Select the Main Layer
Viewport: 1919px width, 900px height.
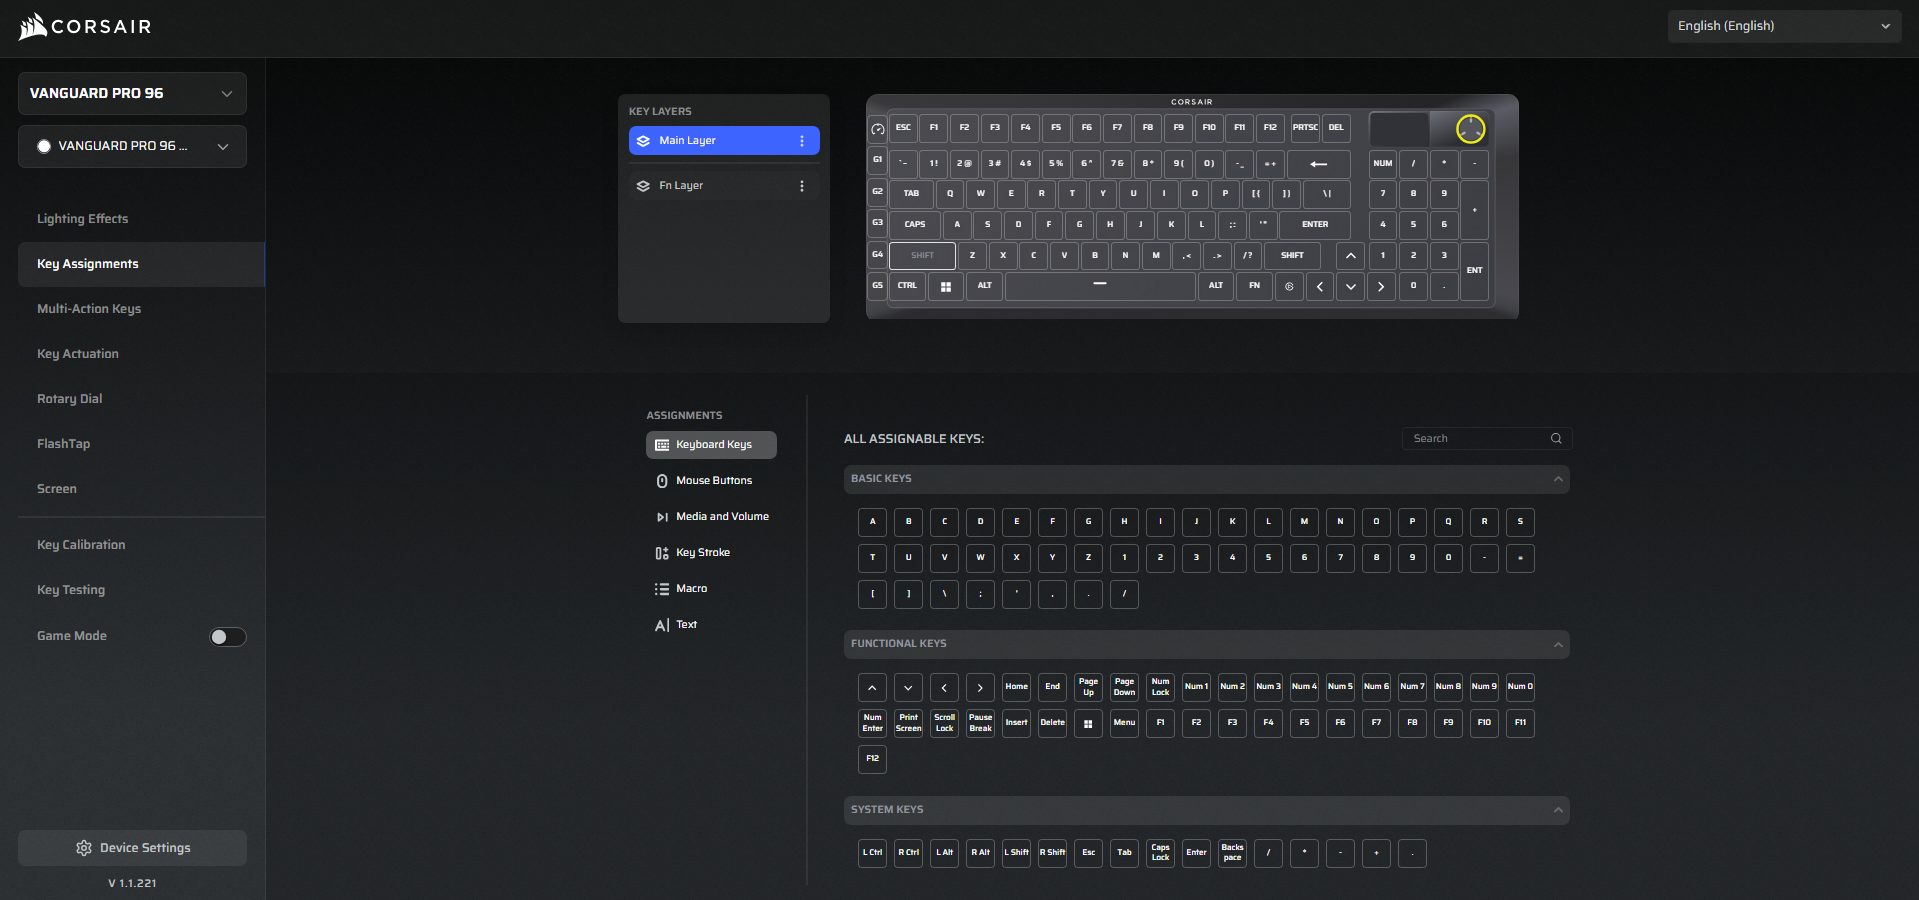724,141
